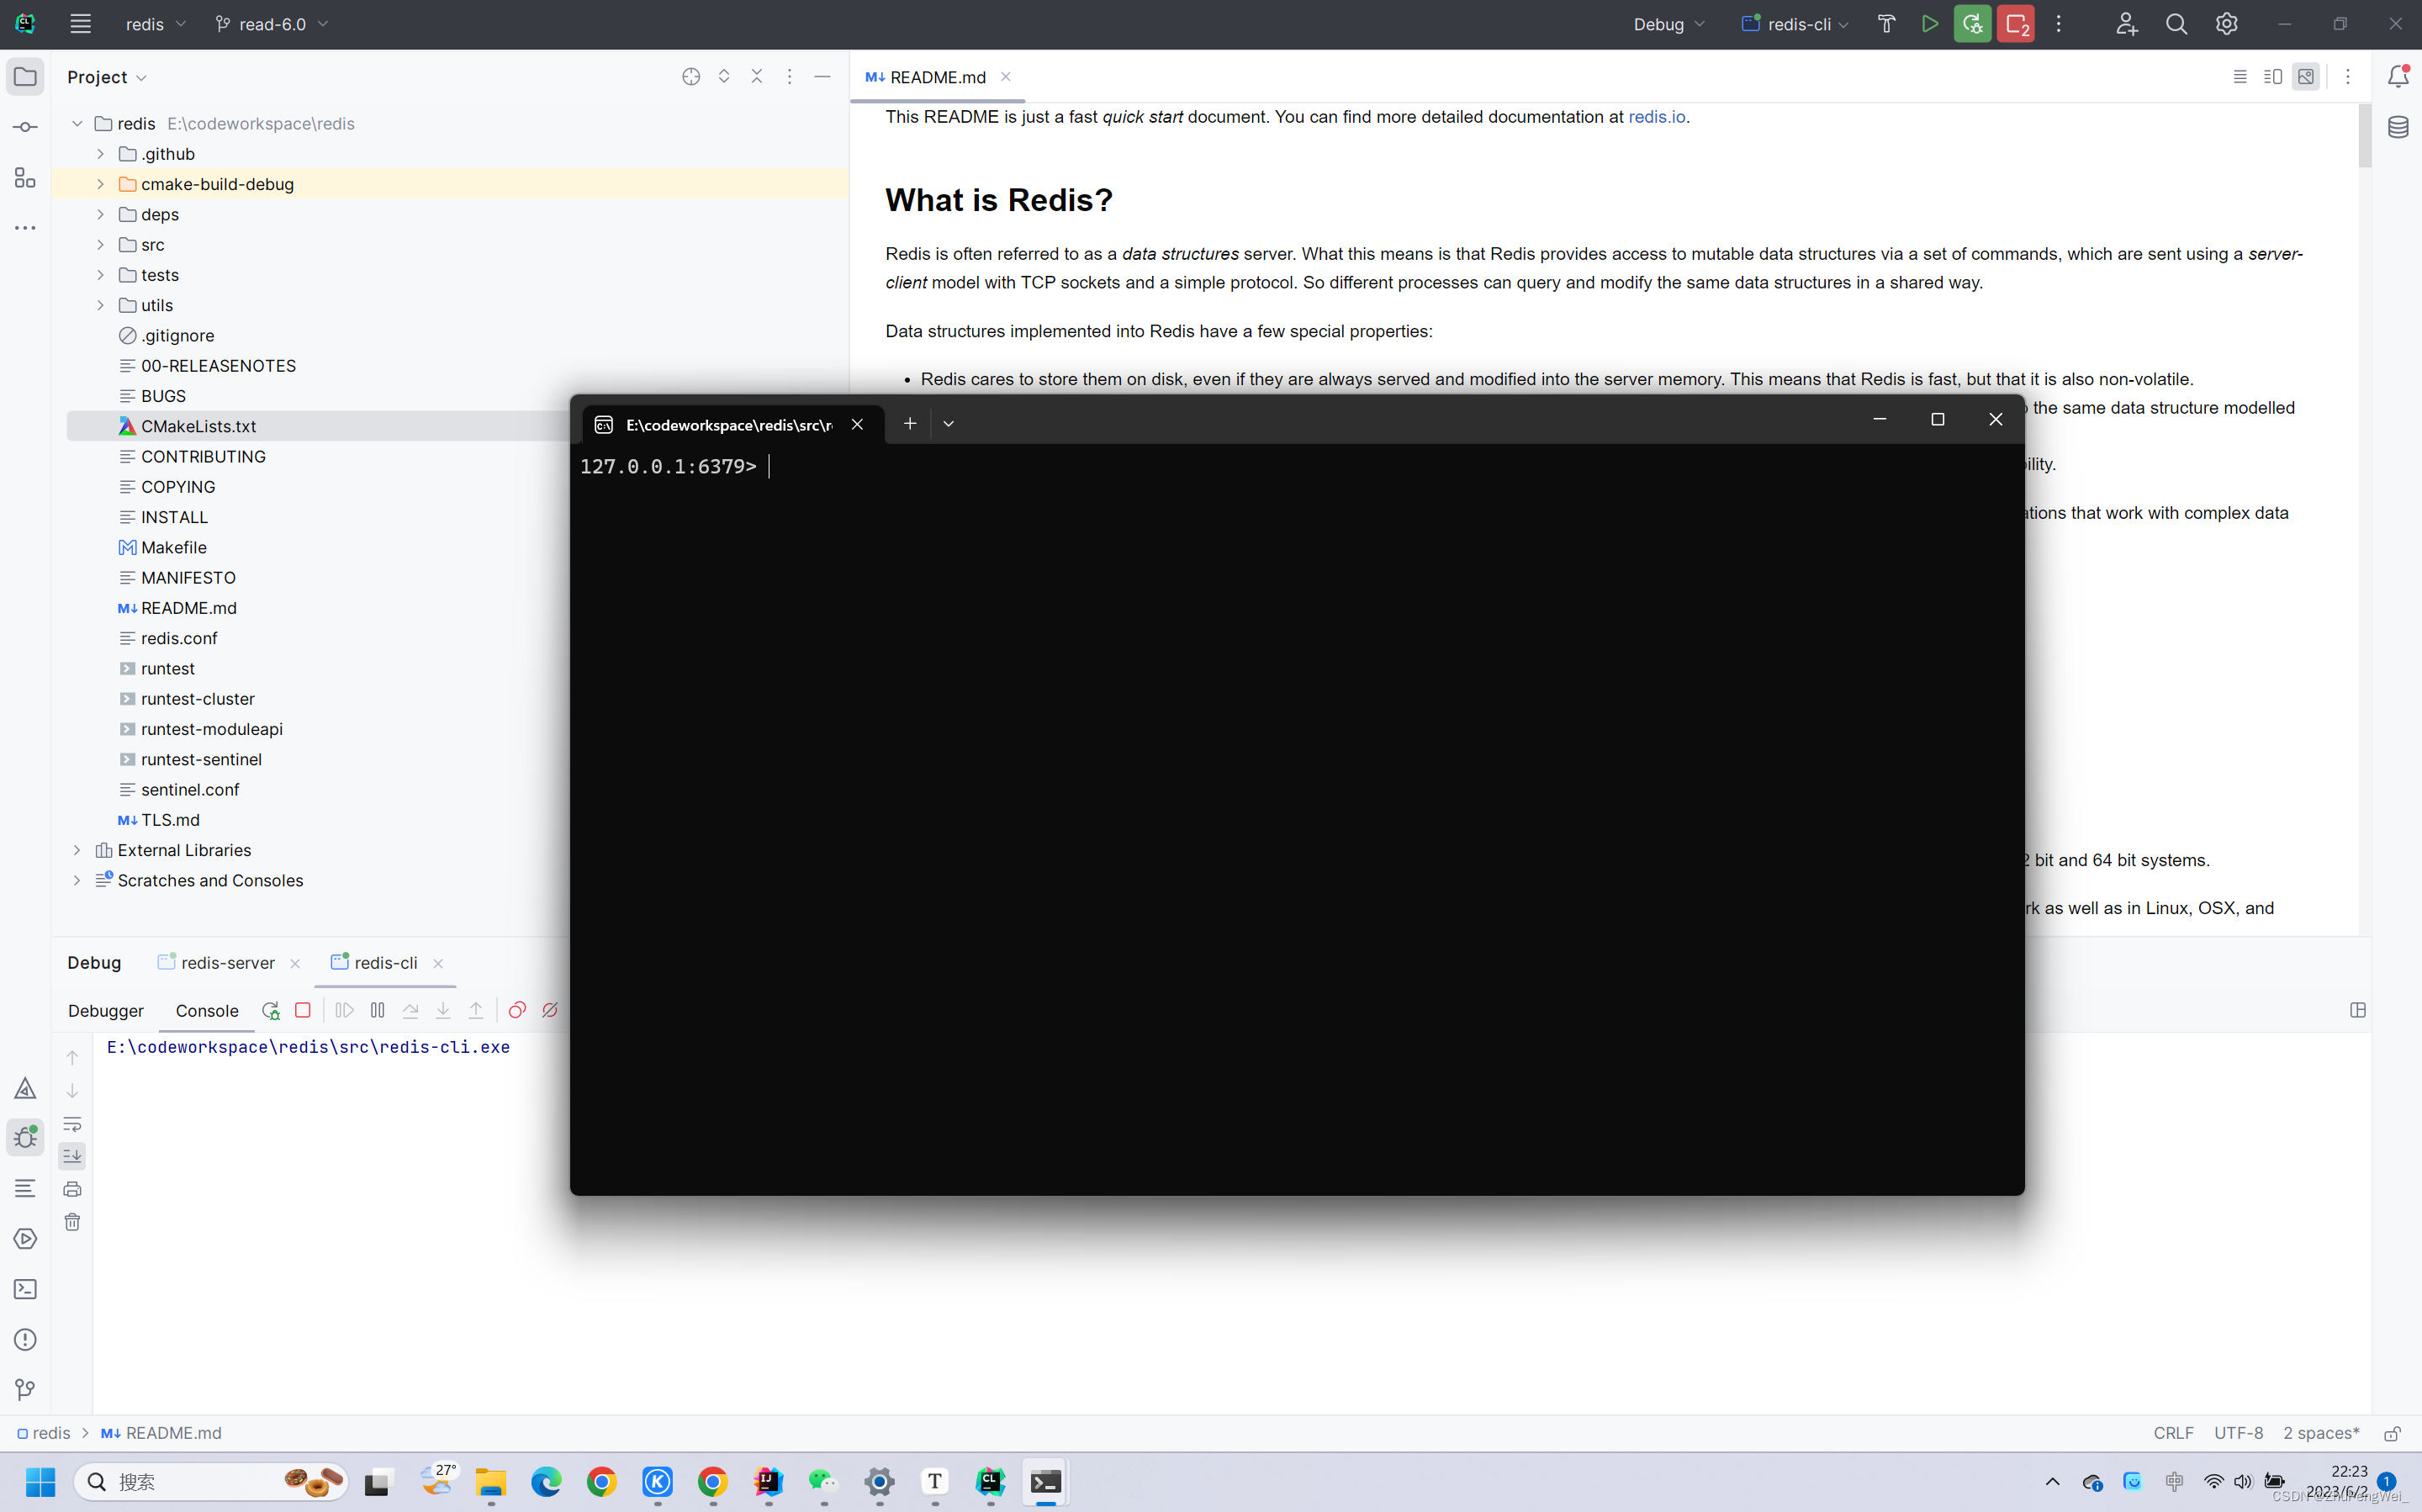Open Microsoft Edge from taskbar
The height and width of the screenshot is (1512, 2422).
[x=546, y=1481]
